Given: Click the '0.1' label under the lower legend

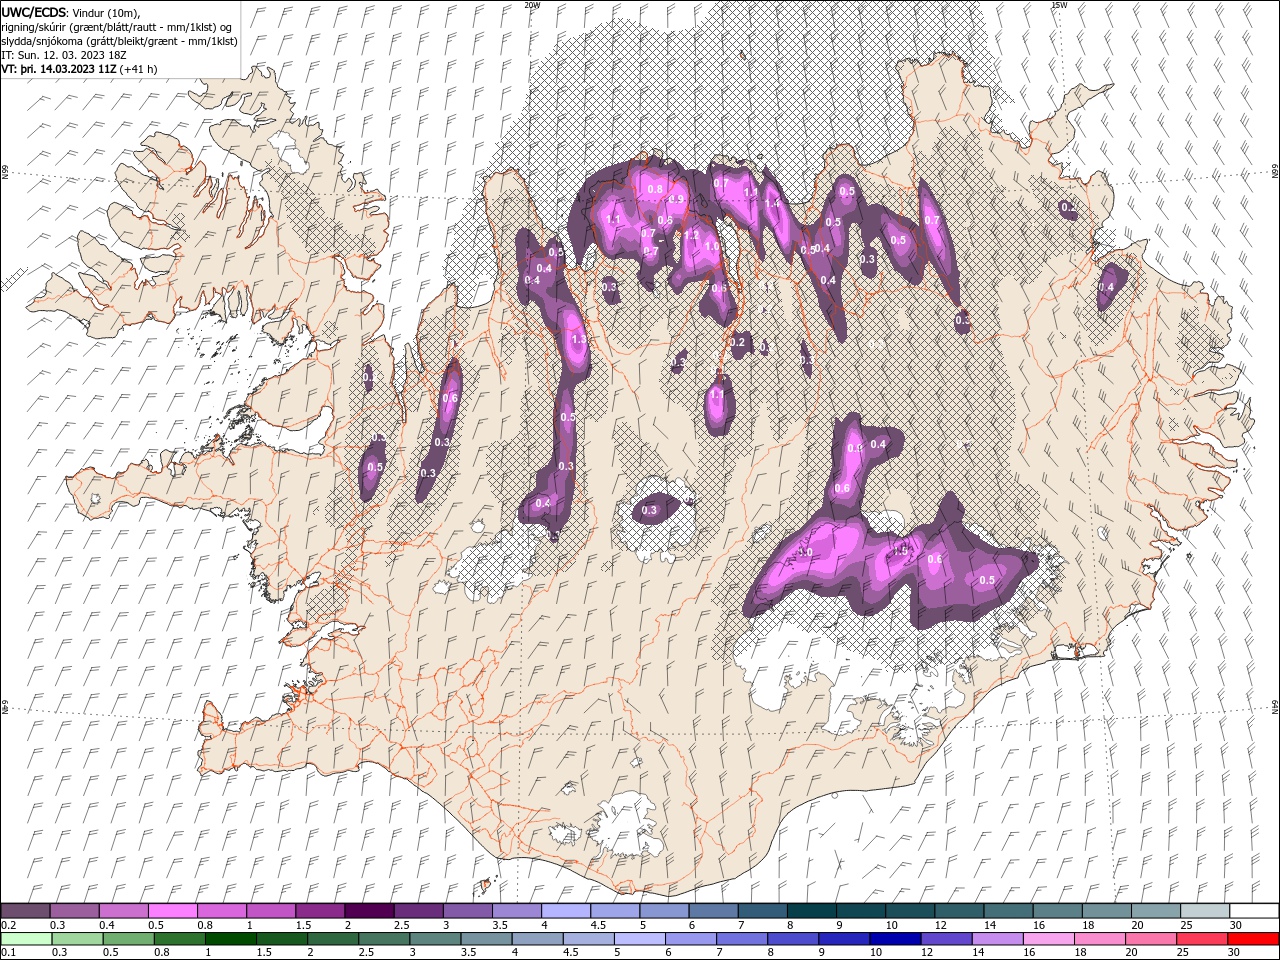Looking at the screenshot, I should point(7,953).
